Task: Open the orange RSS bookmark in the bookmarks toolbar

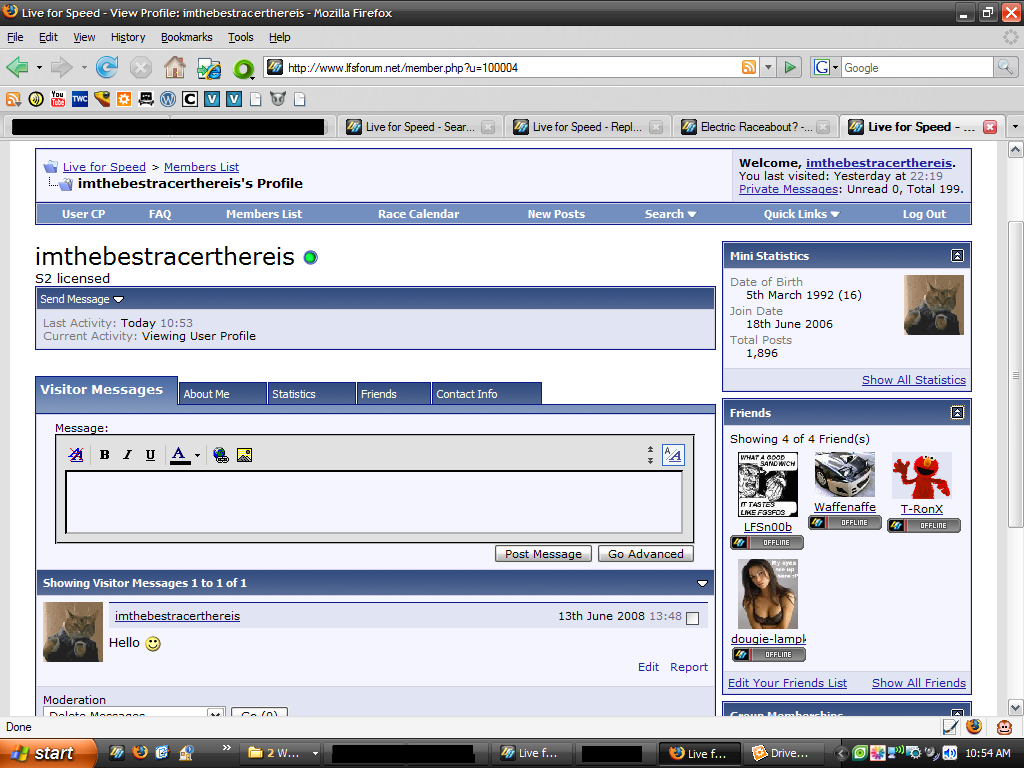Action: coord(13,99)
